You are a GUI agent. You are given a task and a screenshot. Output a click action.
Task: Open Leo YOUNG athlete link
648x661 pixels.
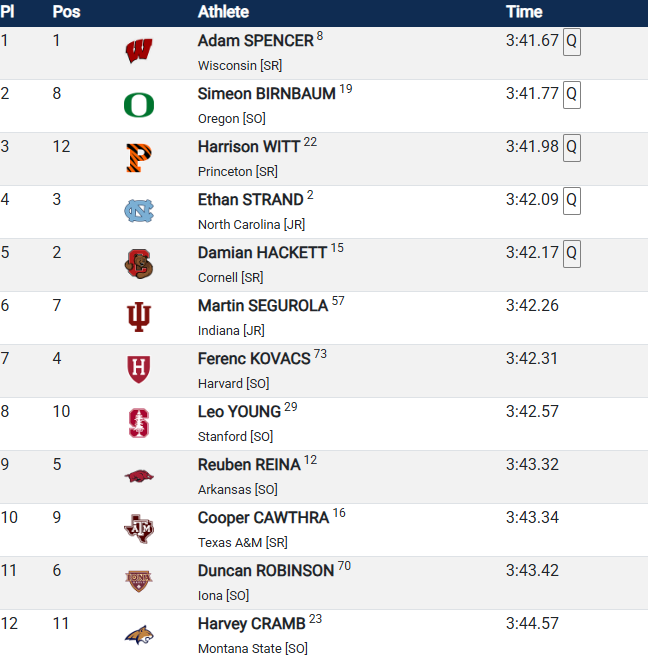point(239,412)
